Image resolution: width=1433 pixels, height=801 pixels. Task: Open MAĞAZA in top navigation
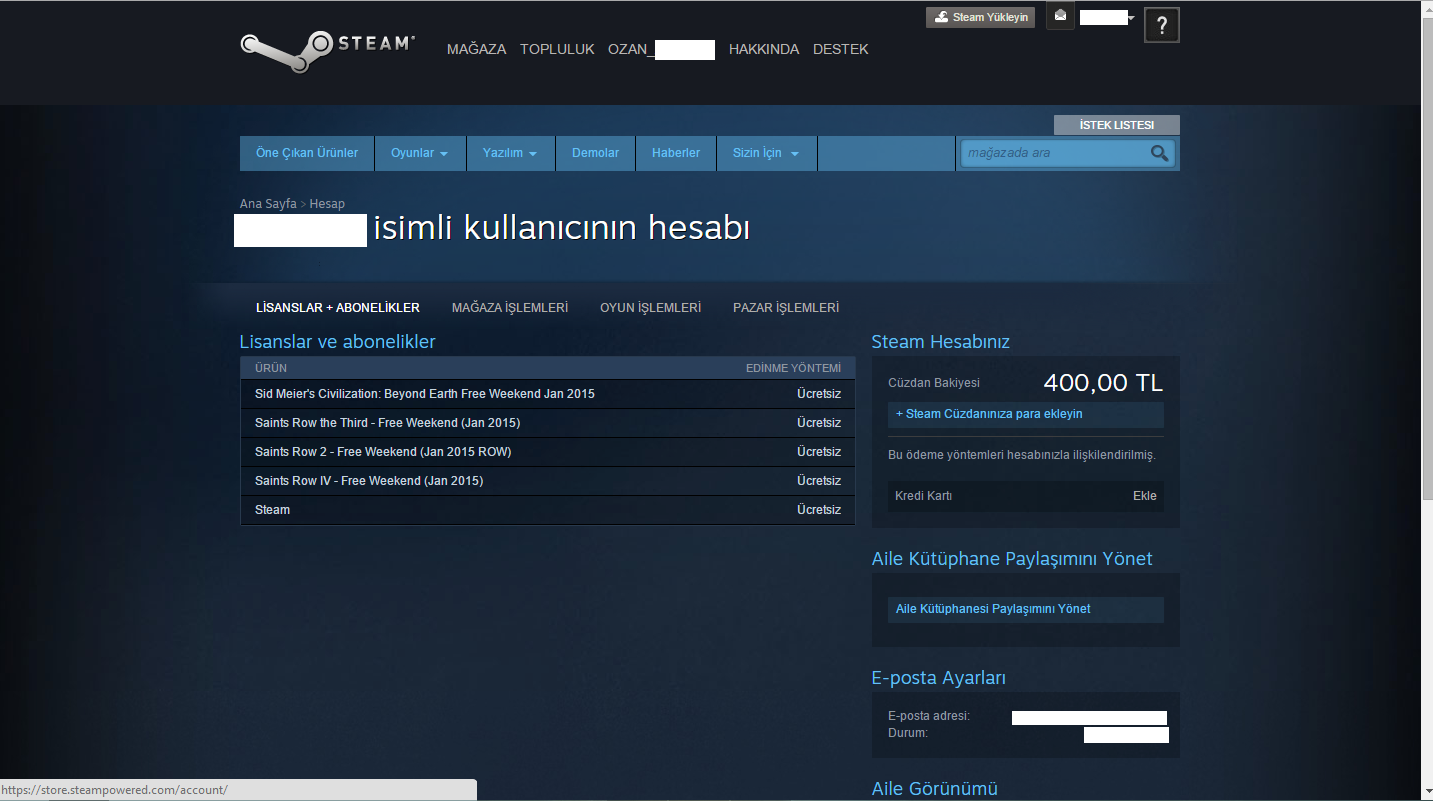click(476, 49)
